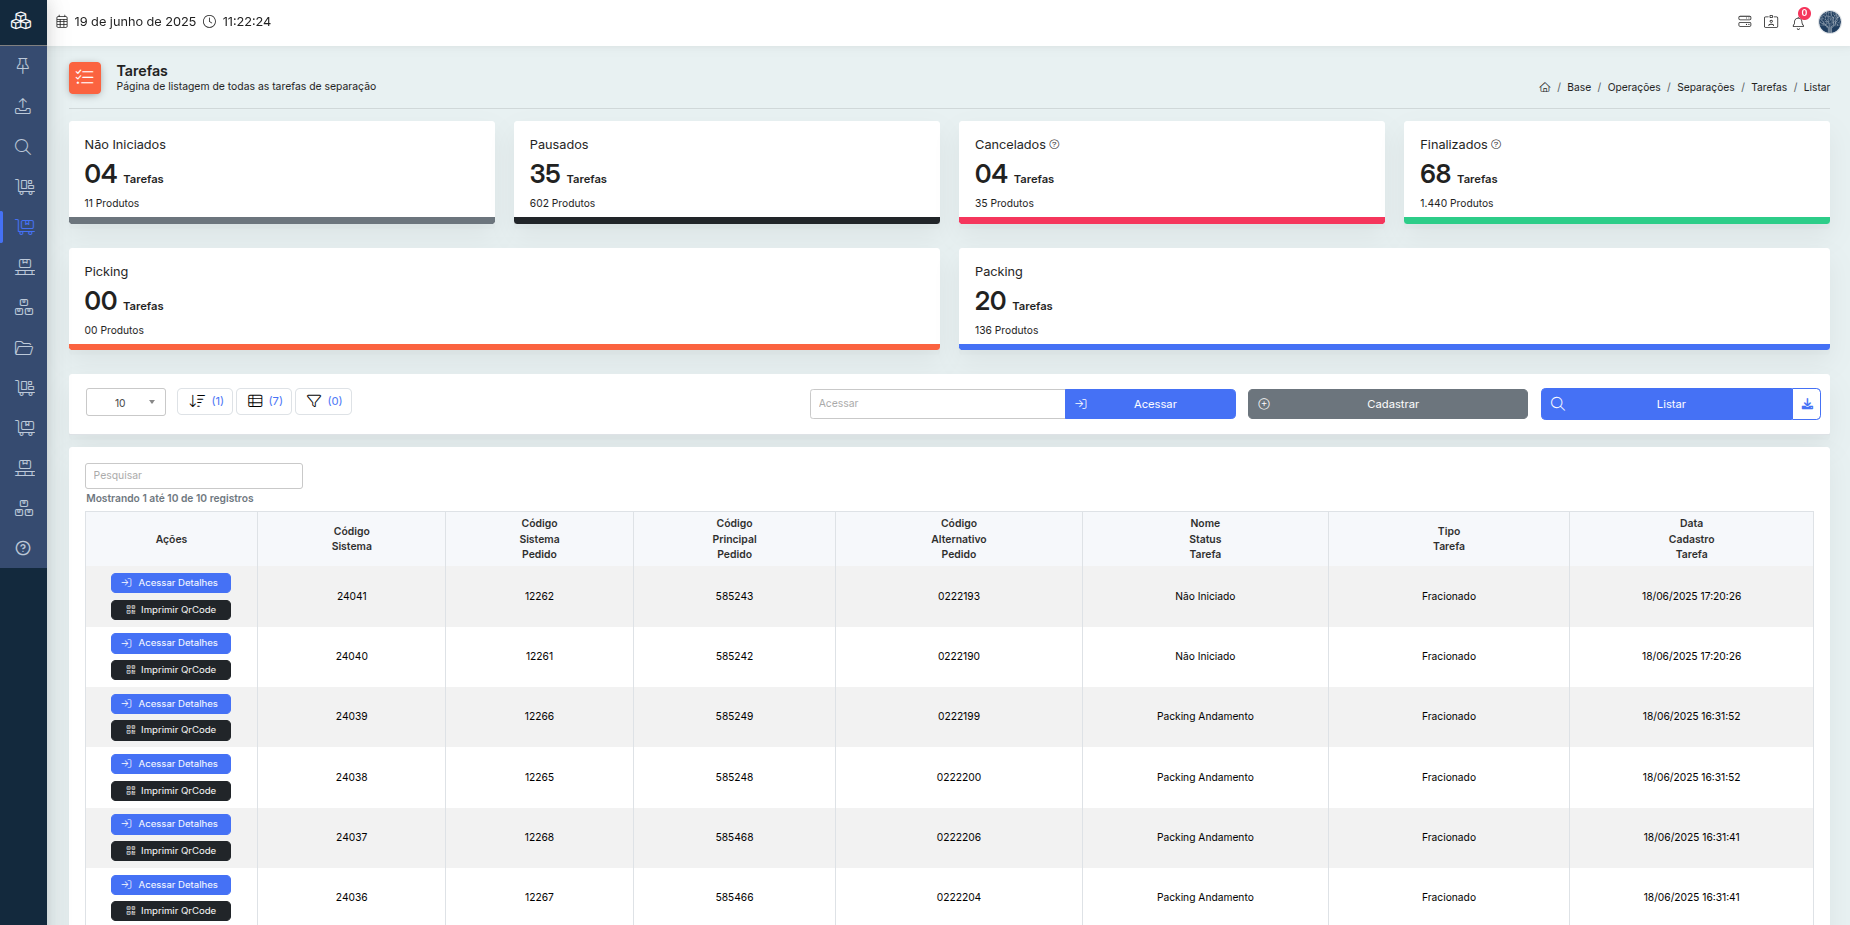Click the pin icon in sidebar
The image size is (1850, 925).
23,66
